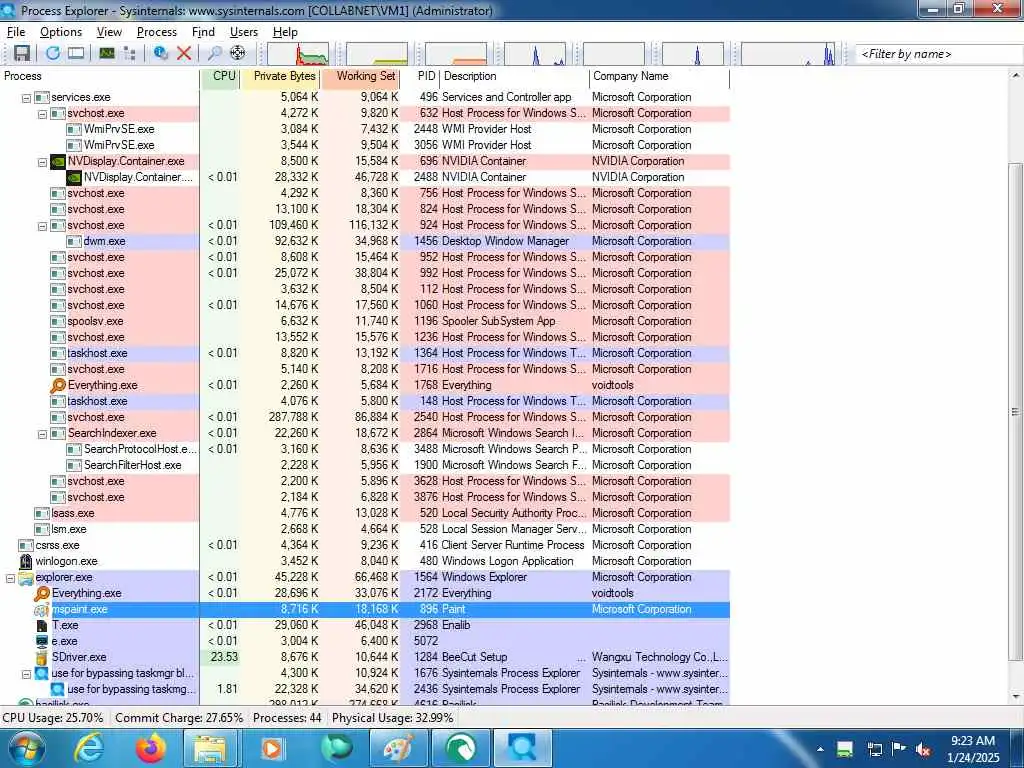Toggle the lower pane toolbar icon

click(76, 53)
